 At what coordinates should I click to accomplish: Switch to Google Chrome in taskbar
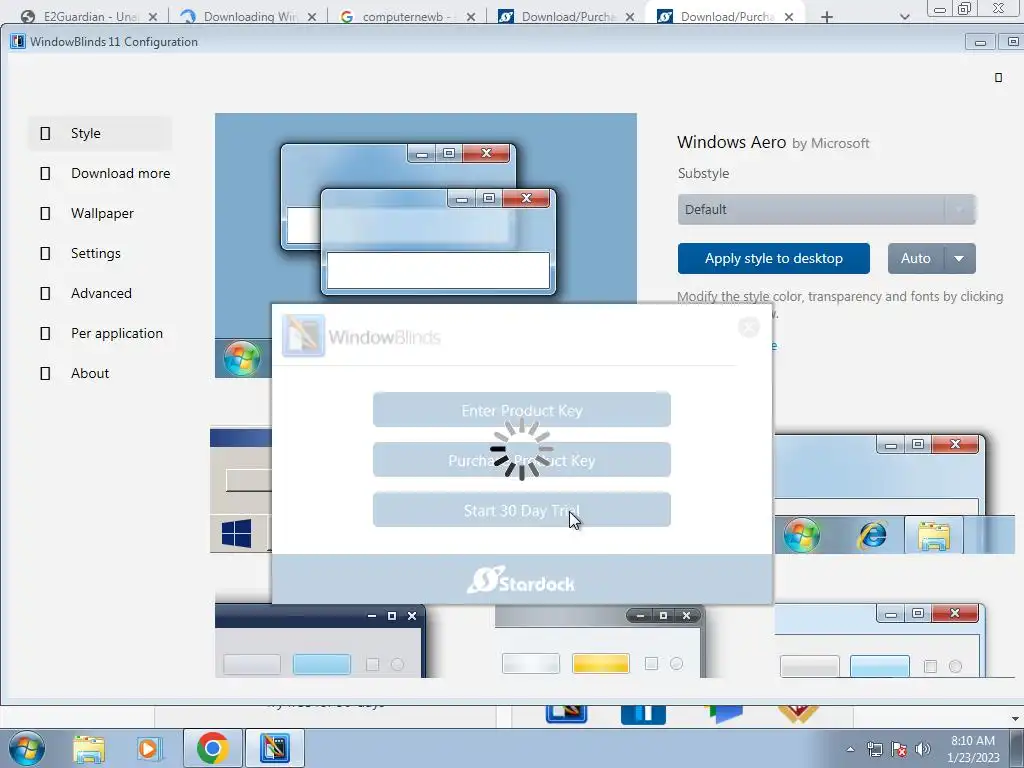click(x=212, y=748)
